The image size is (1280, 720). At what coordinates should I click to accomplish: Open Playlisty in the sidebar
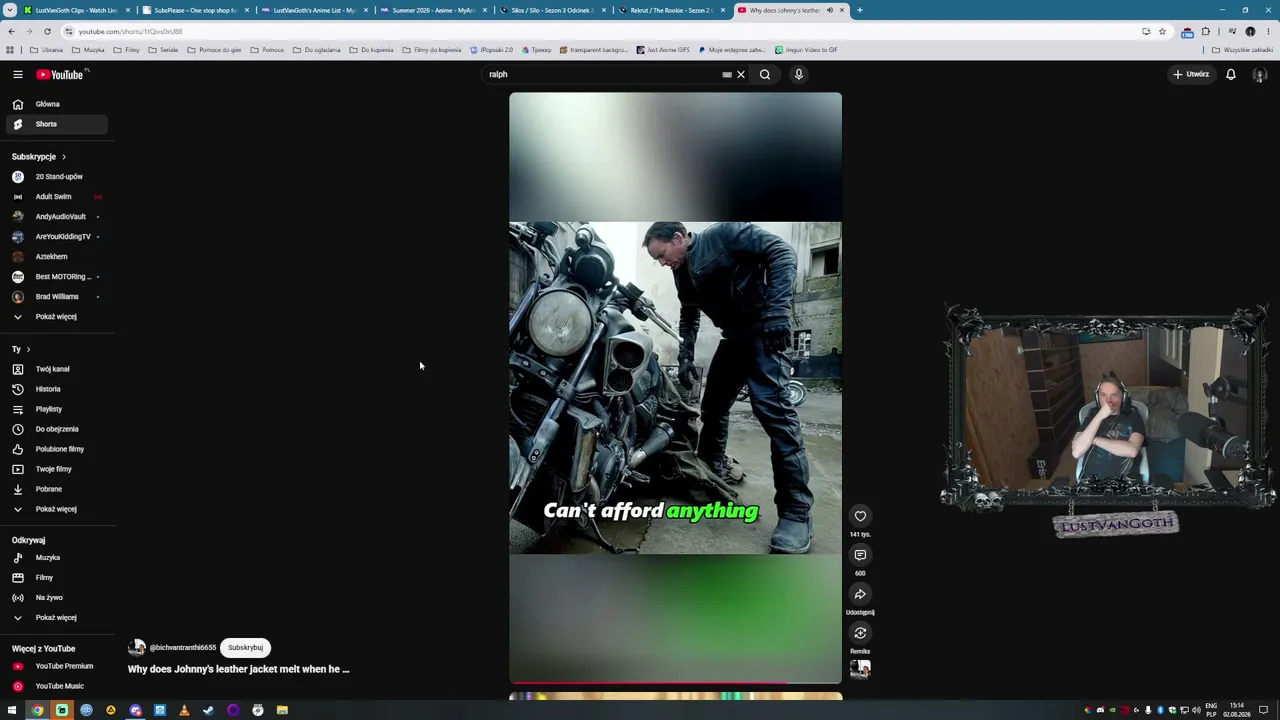[55, 409]
